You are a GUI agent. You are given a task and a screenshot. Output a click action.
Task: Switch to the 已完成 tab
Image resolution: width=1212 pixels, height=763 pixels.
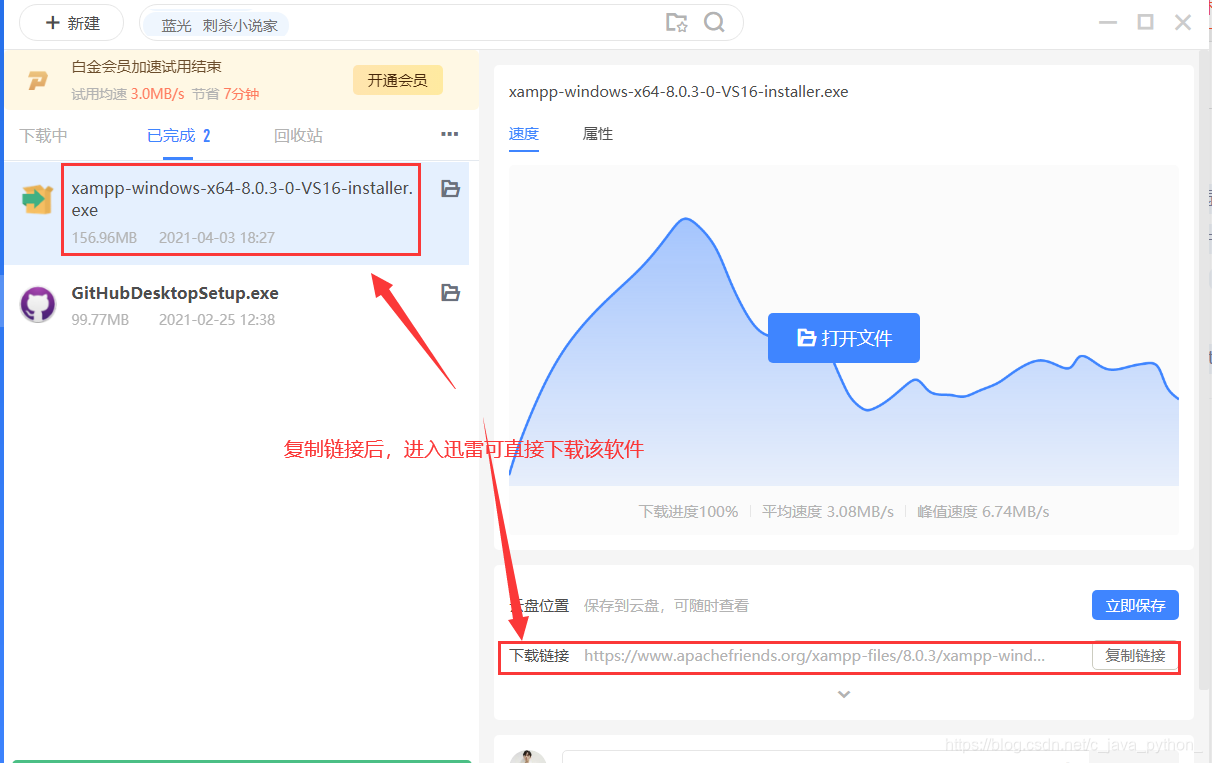click(178, 136)
